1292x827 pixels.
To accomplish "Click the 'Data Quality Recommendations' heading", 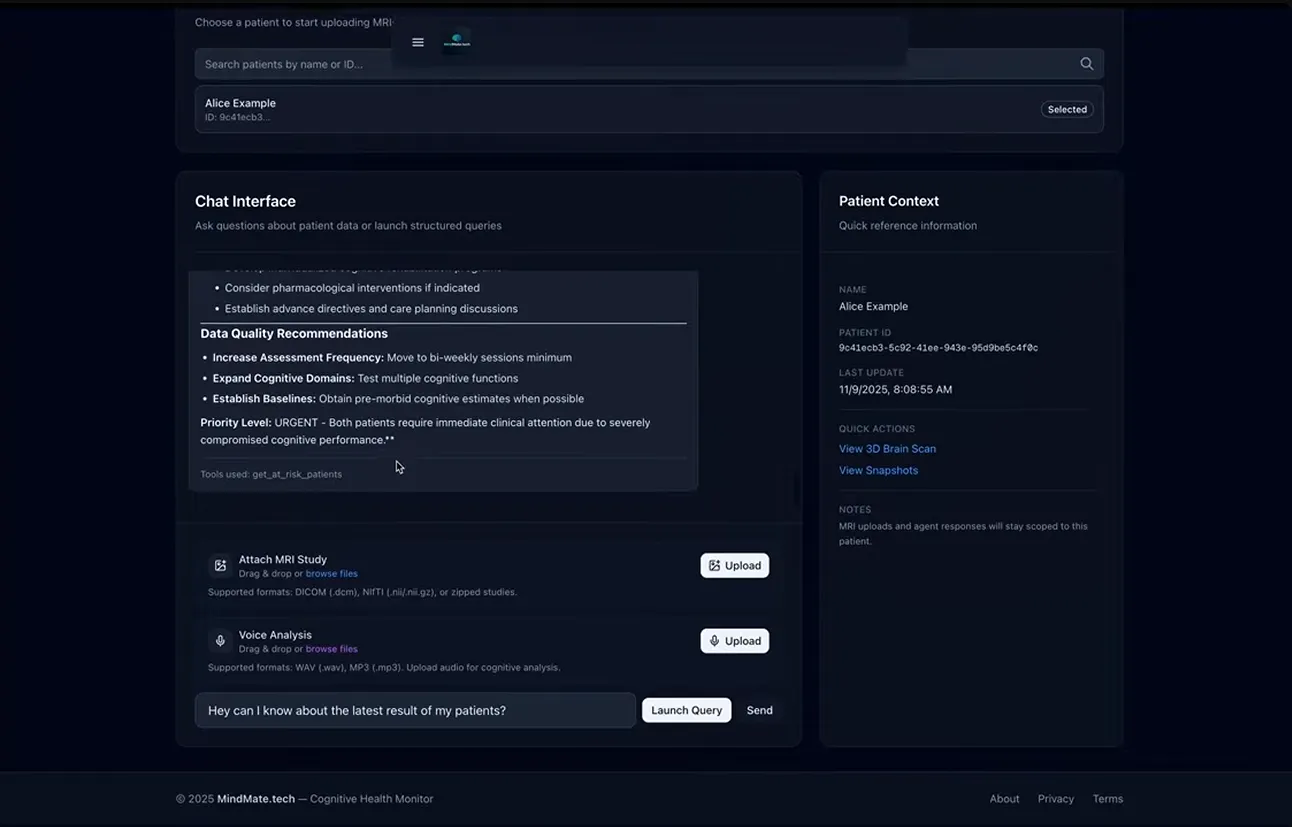I will pyautogui.click(x=294, y=334).
